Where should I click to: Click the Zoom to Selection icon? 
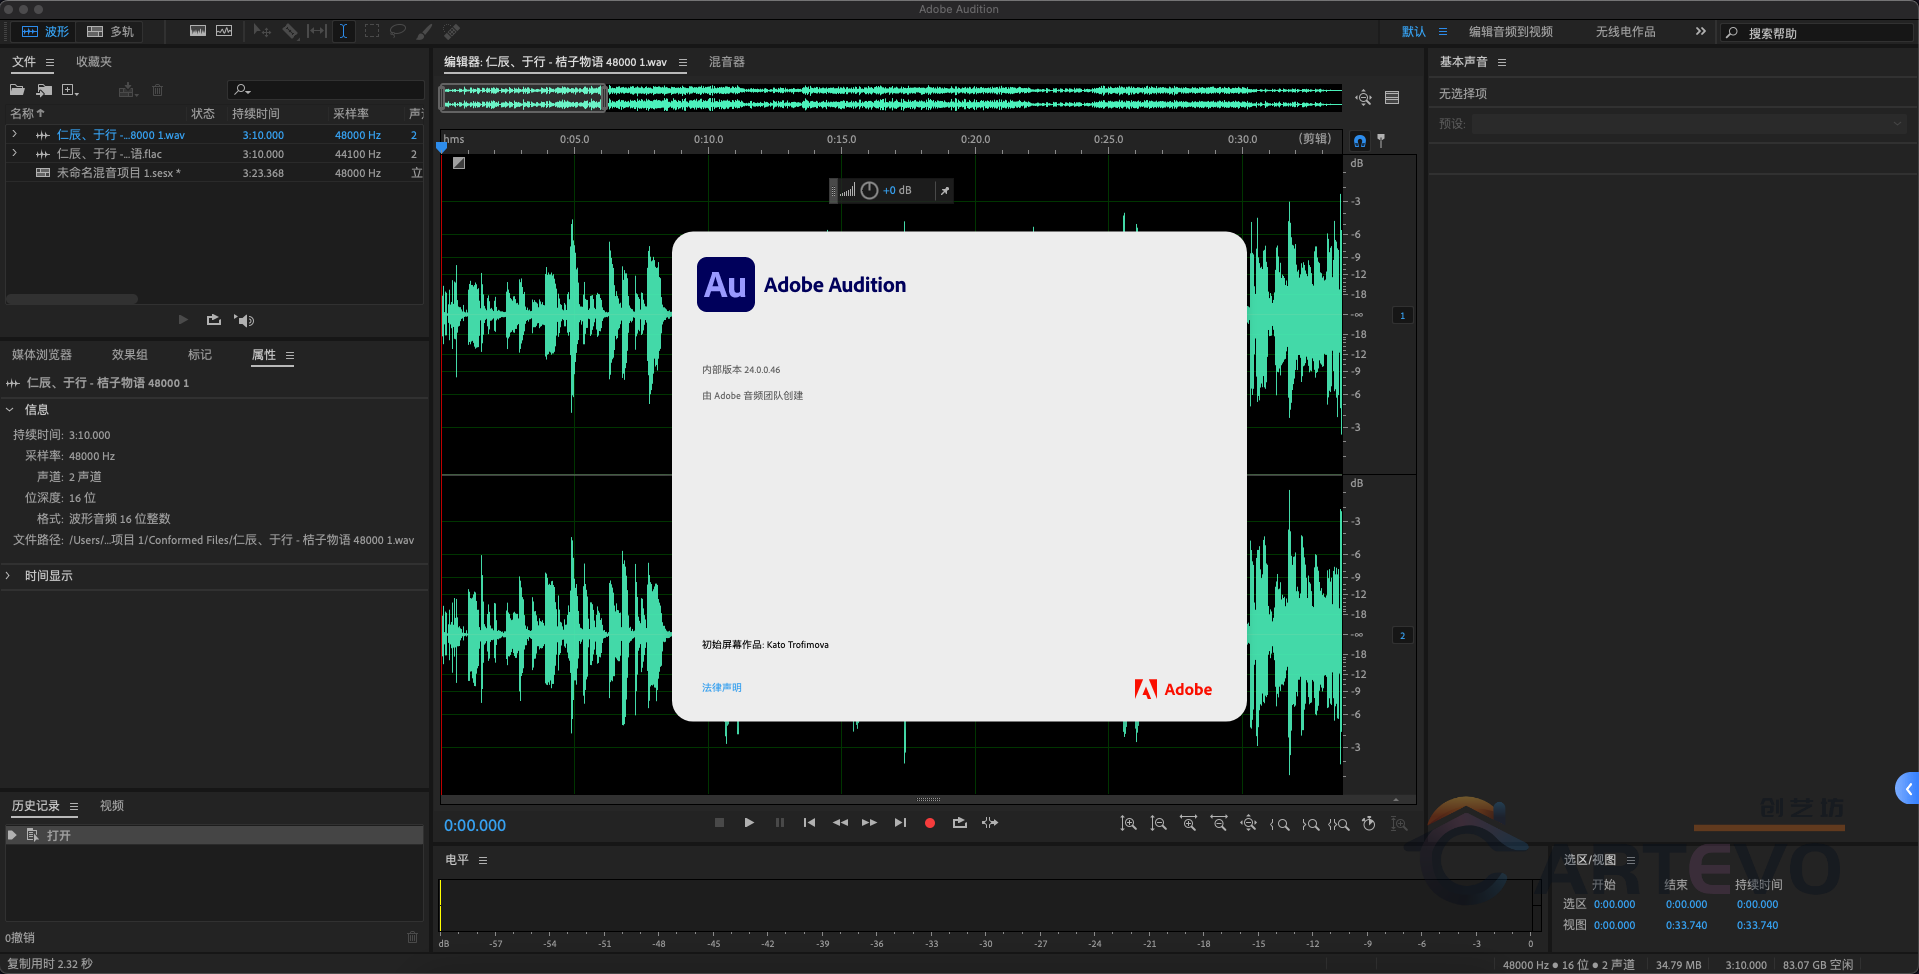pyautogui.click(x=1339, y=824)
